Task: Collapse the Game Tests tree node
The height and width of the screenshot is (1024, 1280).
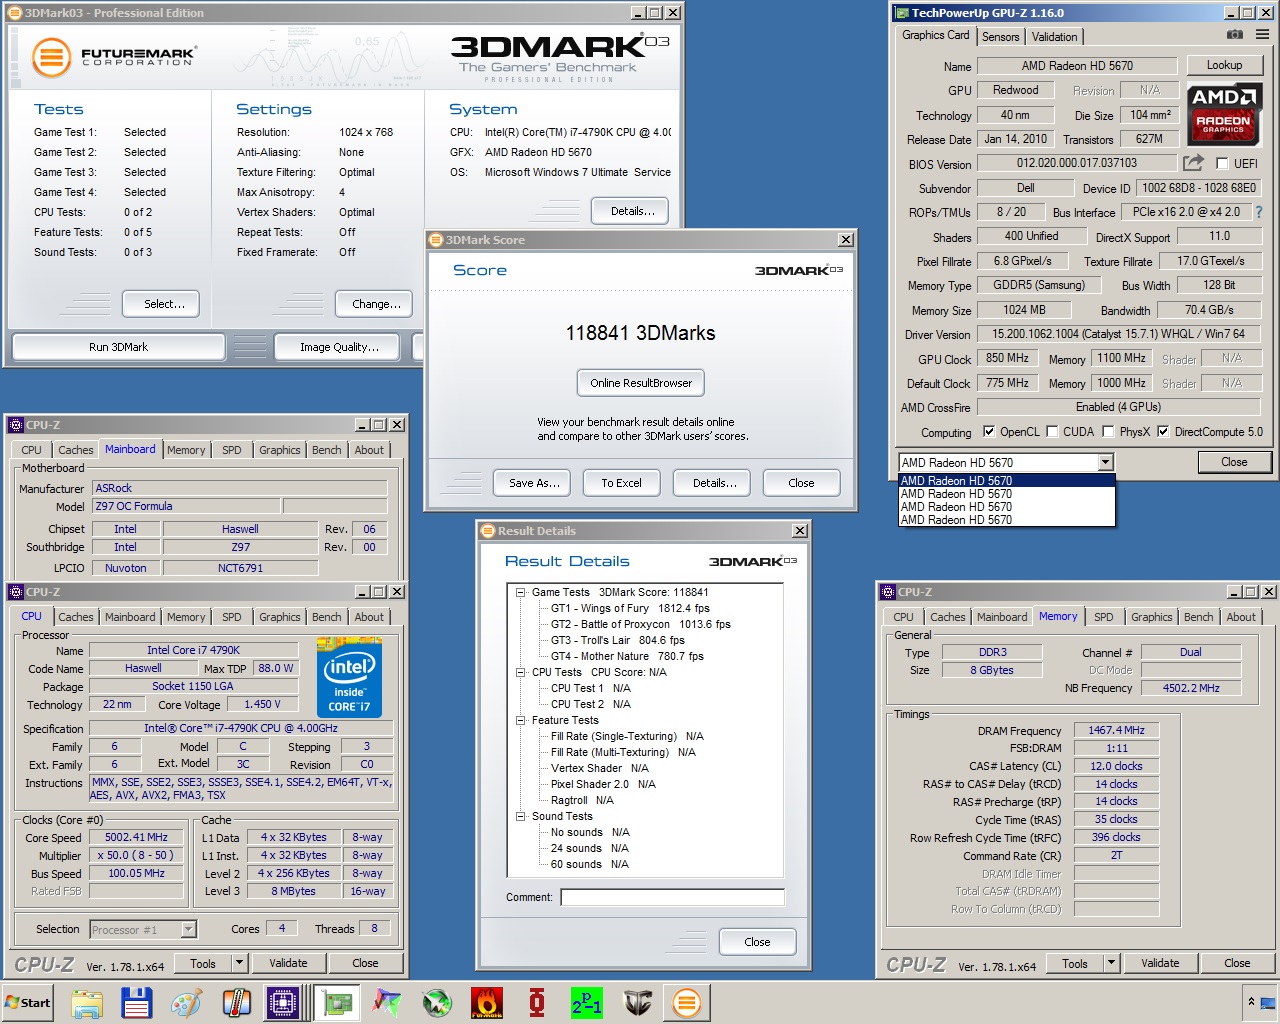Action: point(521,592)
